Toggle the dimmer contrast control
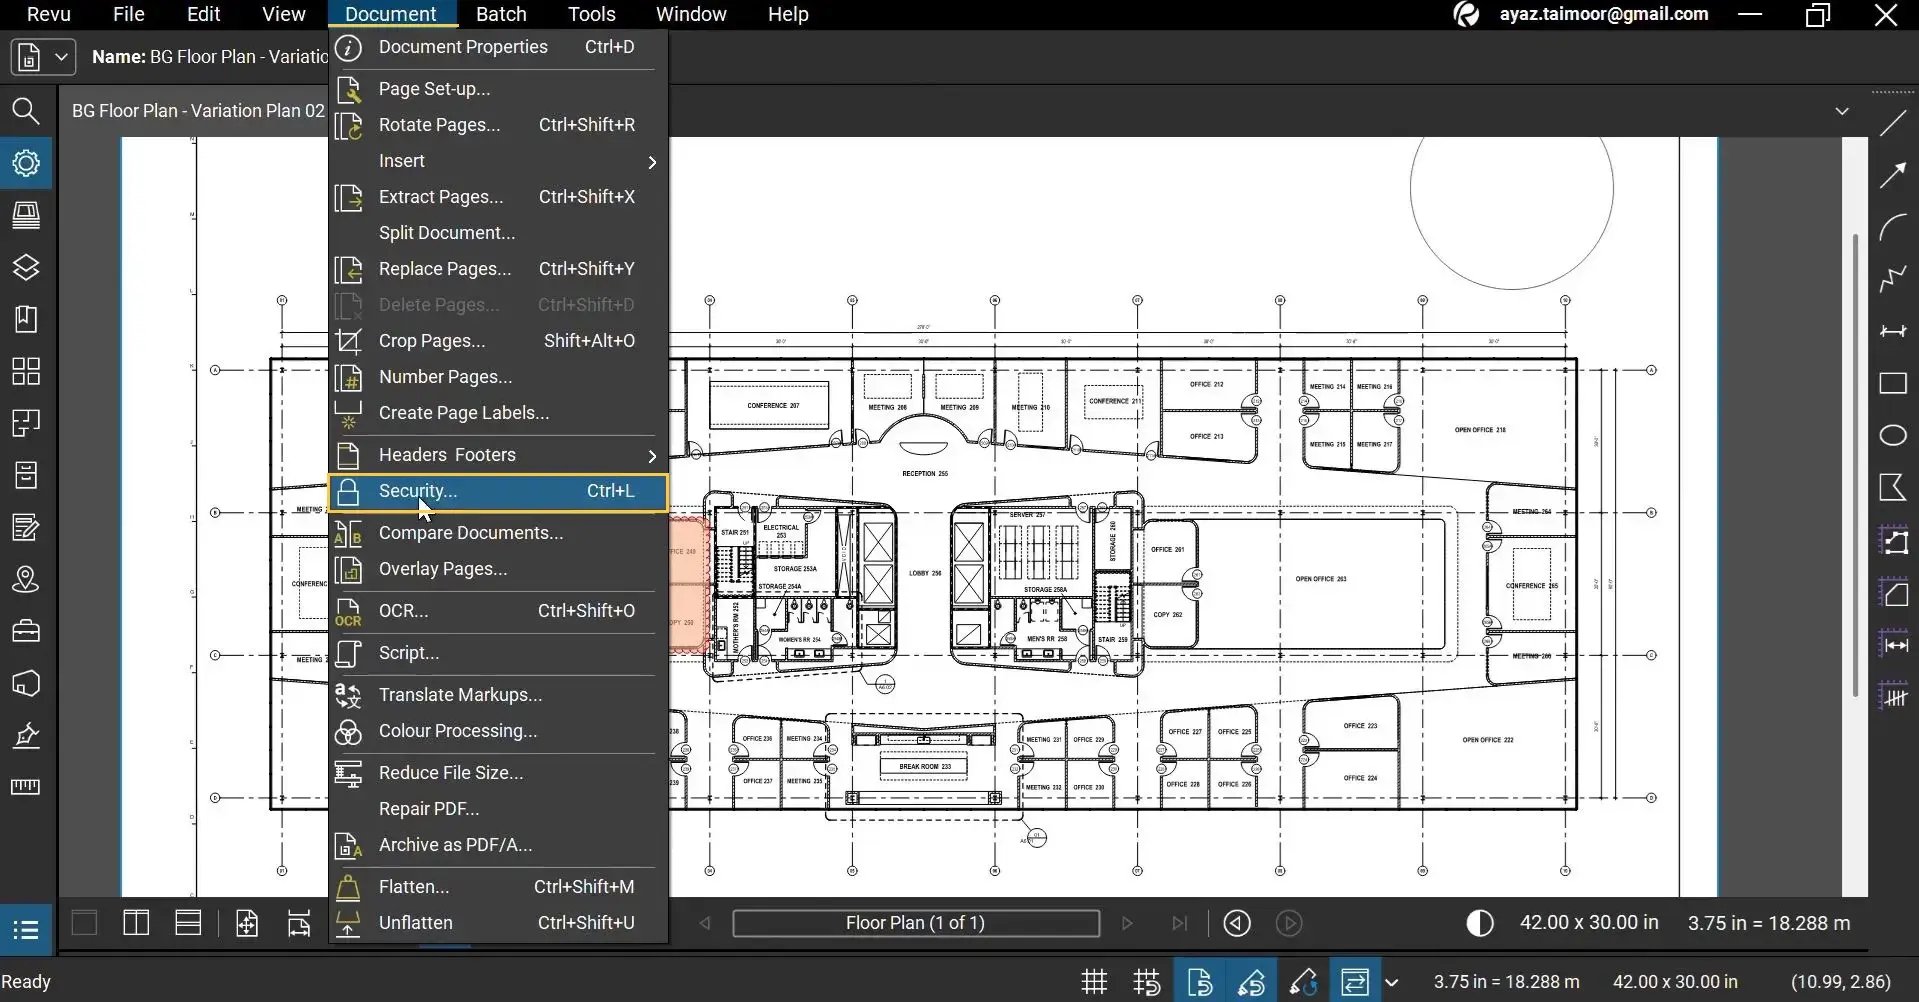The width and height of the screenshot is (1919, 1002). click(1479, 923)
